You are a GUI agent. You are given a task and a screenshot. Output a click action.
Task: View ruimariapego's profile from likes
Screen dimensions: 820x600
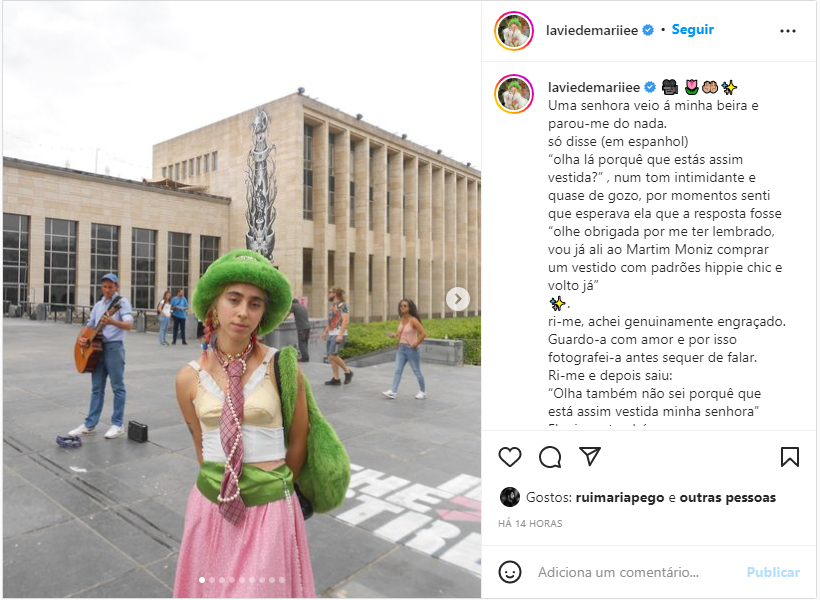620,497
